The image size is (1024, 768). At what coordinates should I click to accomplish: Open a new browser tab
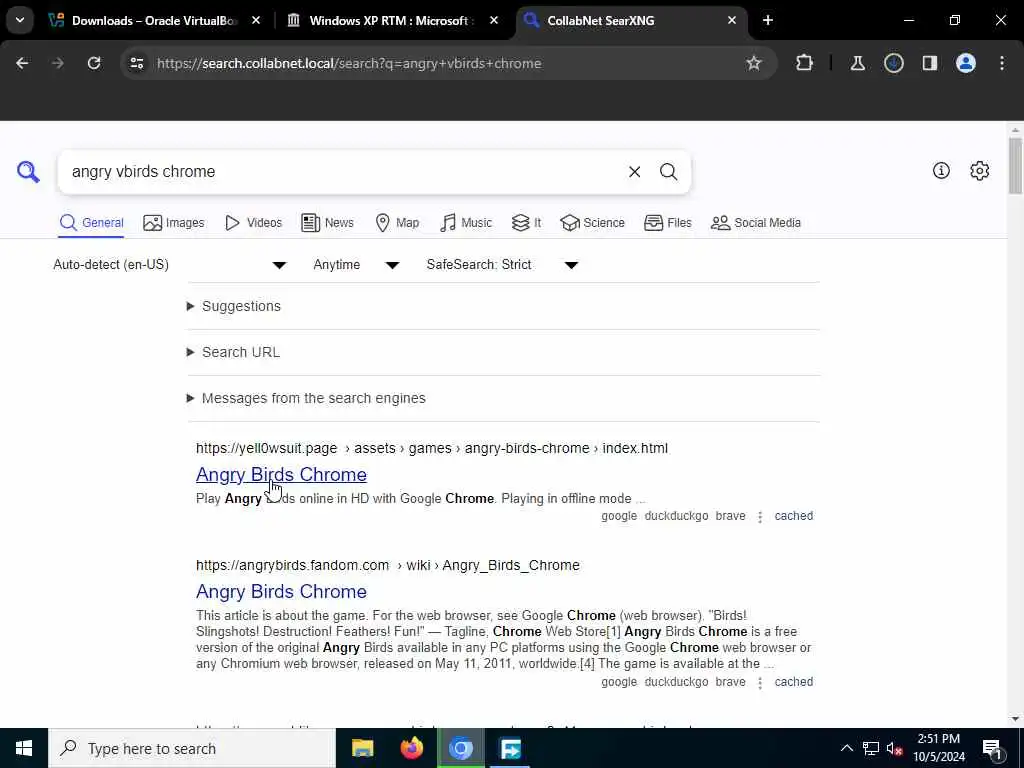pos(768,20)
